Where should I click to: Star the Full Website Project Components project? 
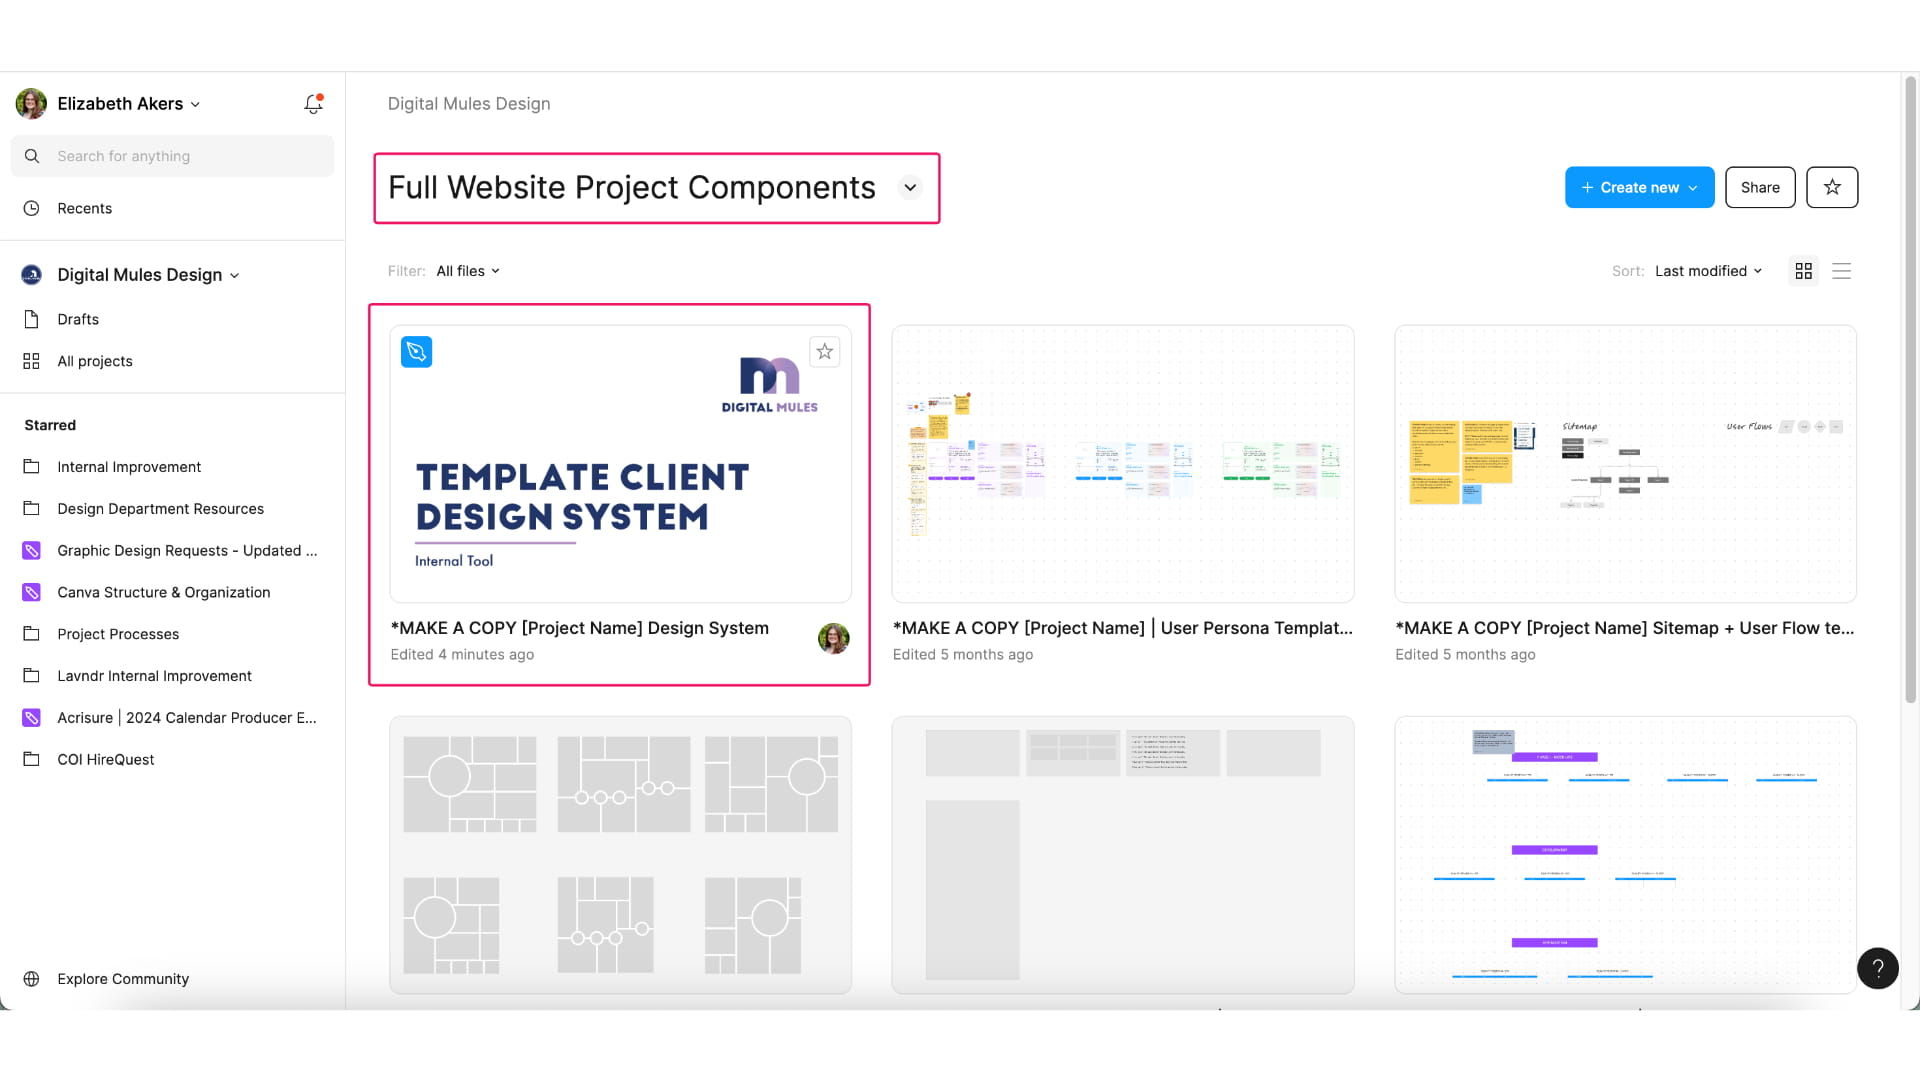point(1832,187)
